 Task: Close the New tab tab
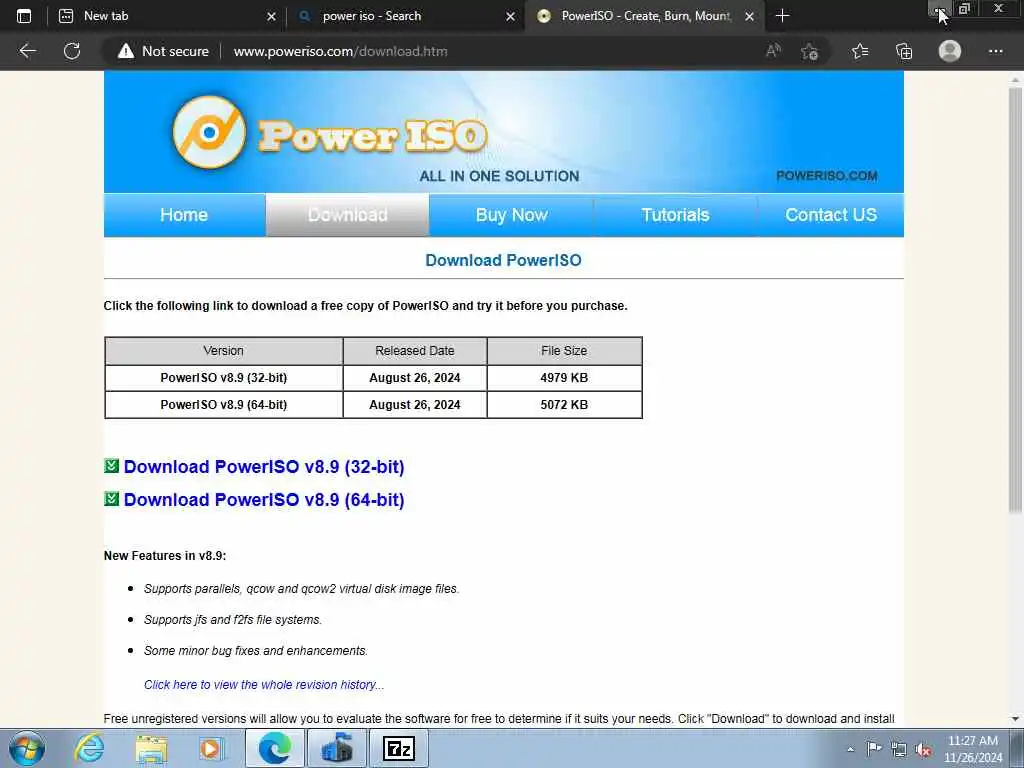(x=271, y=16)
